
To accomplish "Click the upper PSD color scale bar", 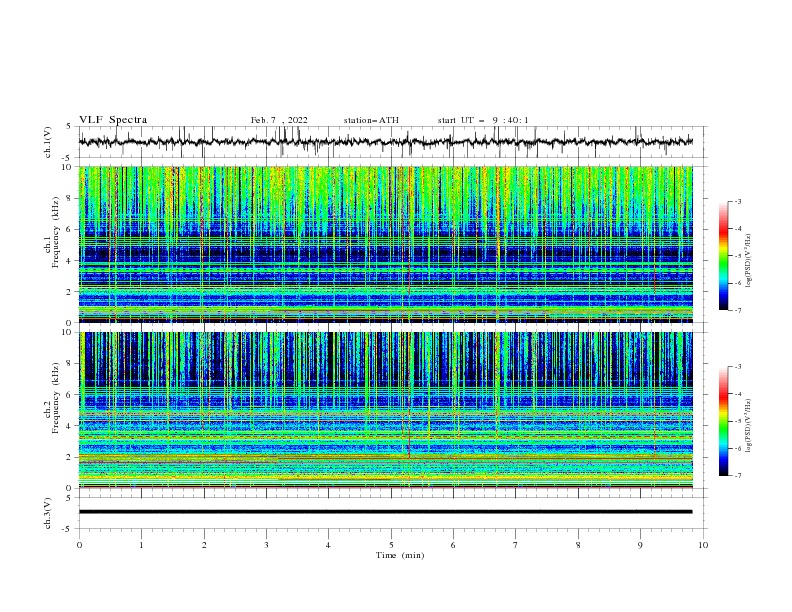I will click(x=723, y=256).
